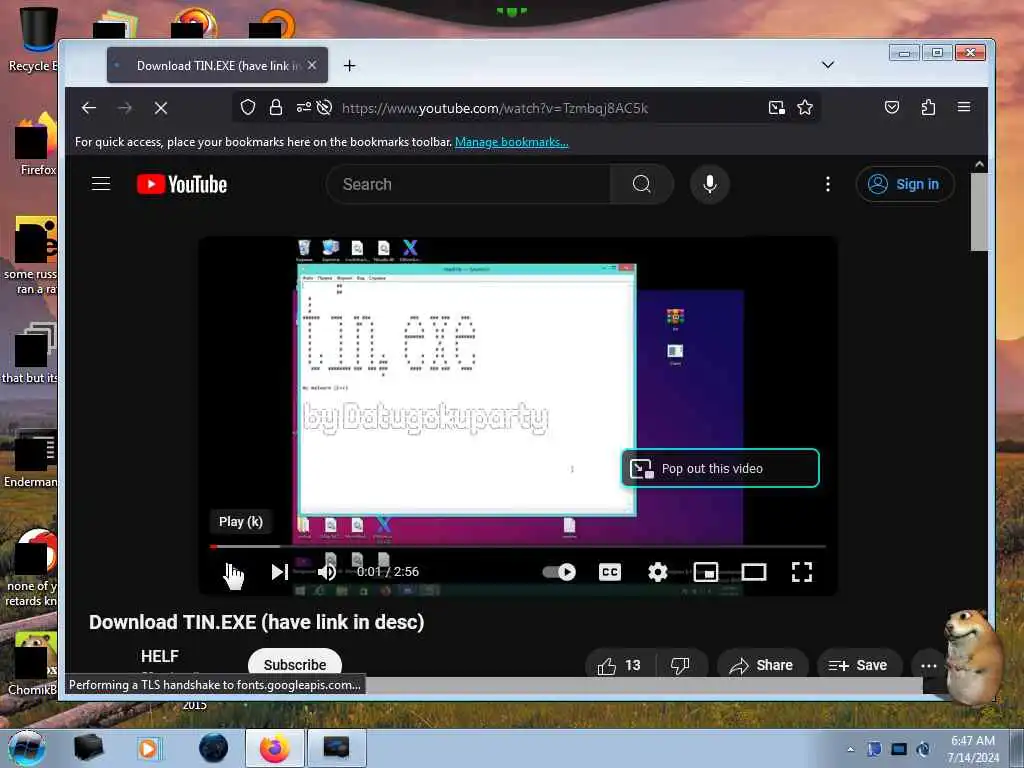Toggle theater mode on the player

tap(754, 572)
